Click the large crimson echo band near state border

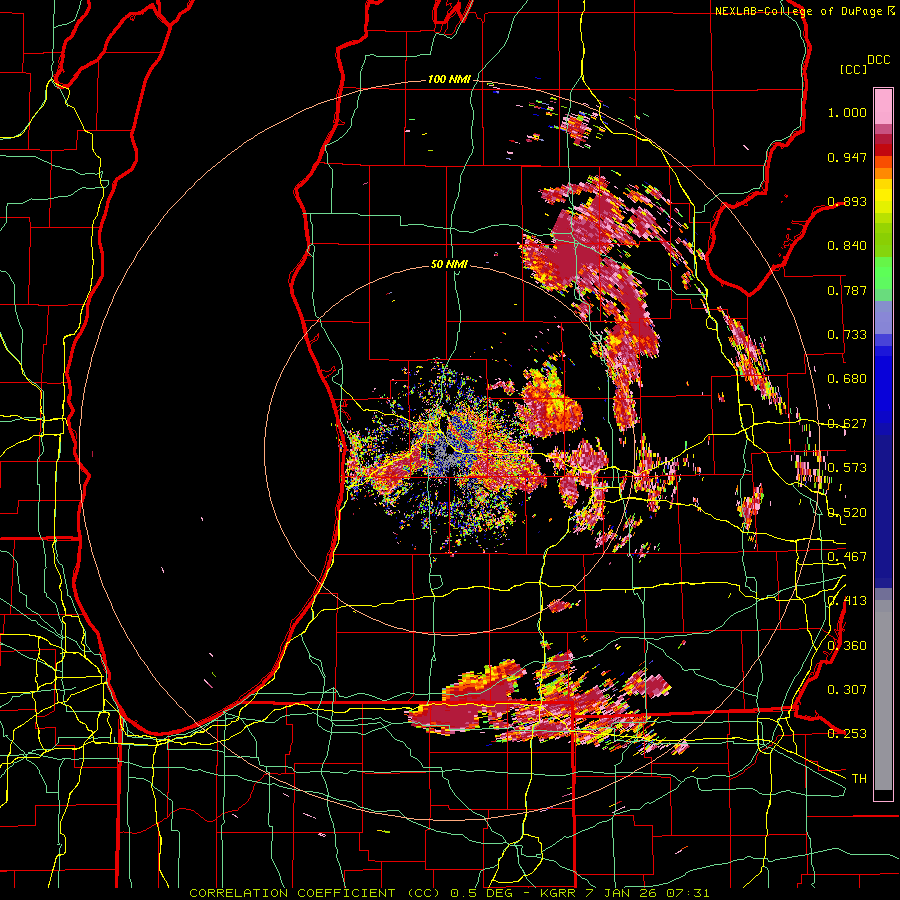coord(447,717)
